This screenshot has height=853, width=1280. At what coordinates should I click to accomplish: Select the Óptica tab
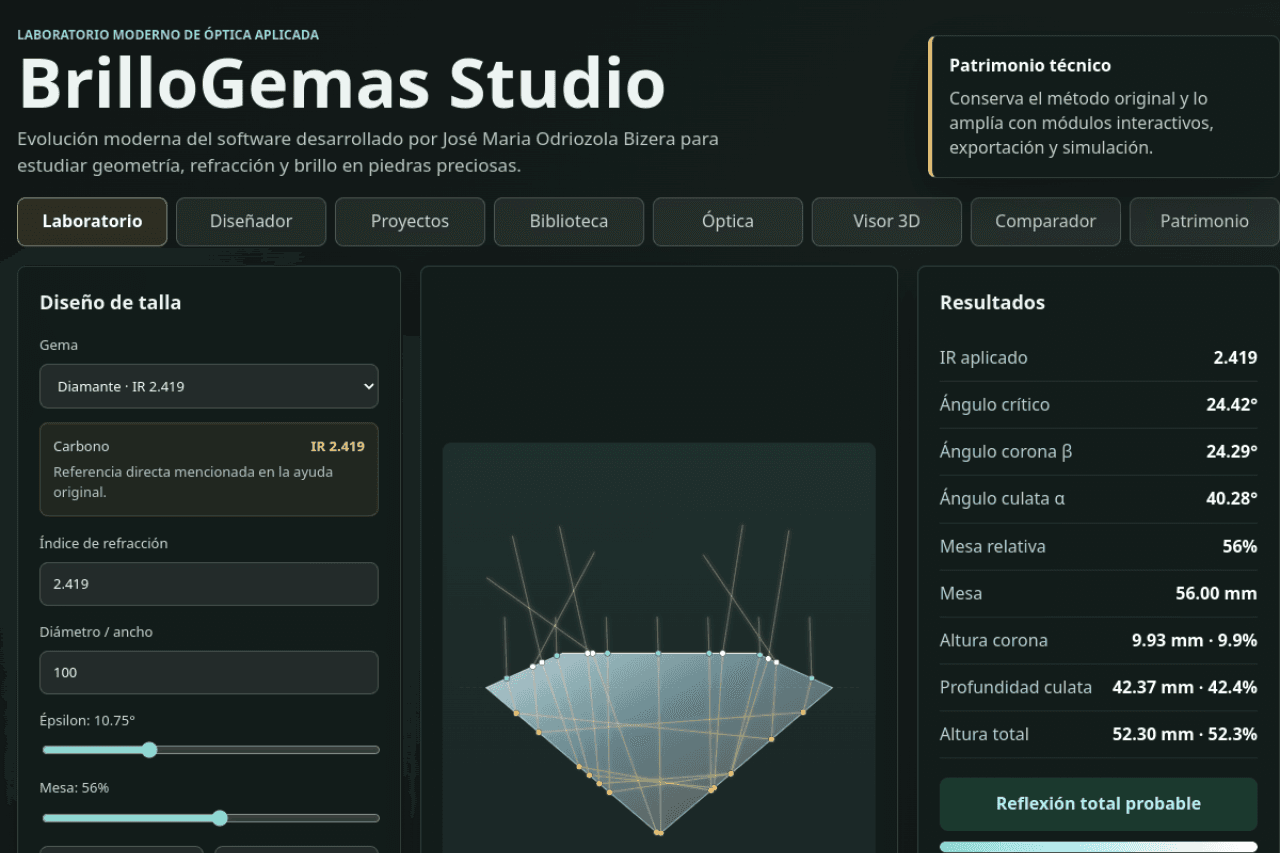[x=728, y=221]
